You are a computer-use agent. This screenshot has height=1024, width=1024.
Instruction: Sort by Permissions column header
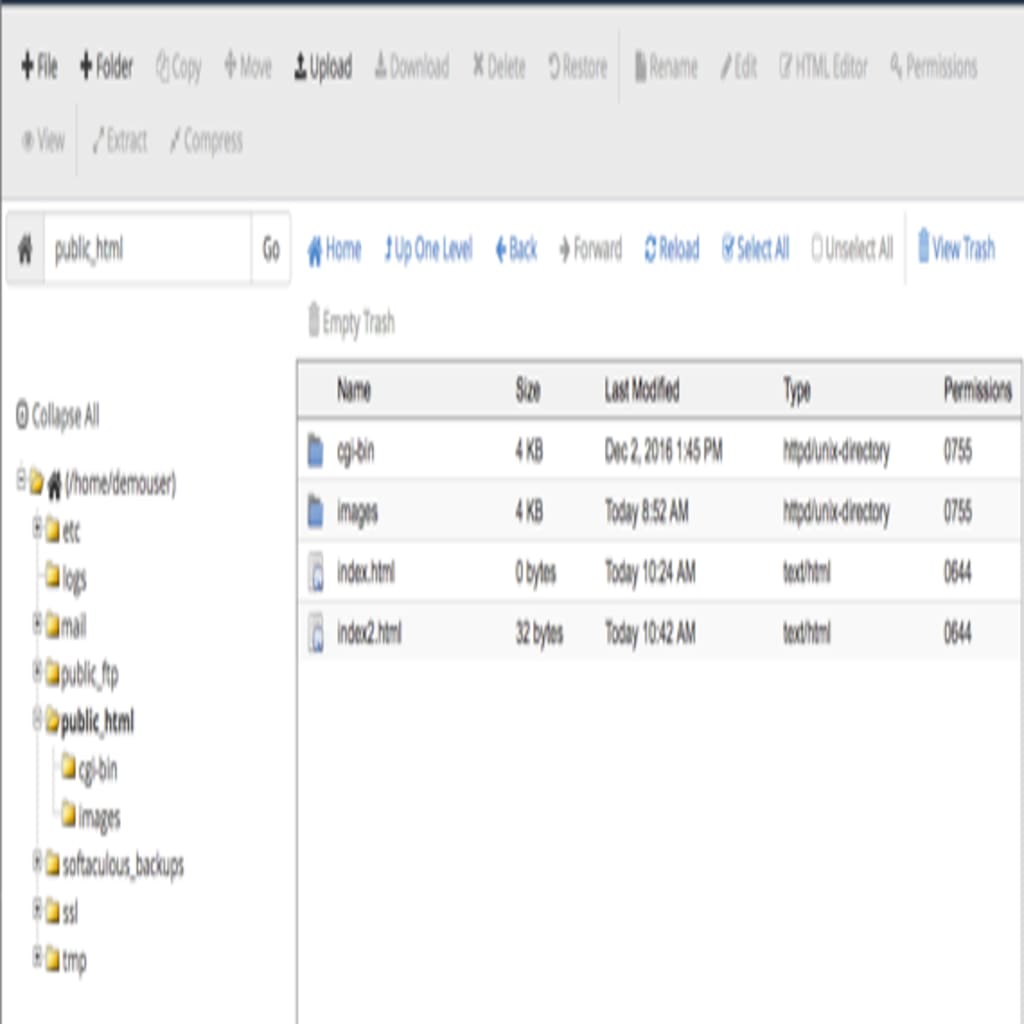[978, 391]
